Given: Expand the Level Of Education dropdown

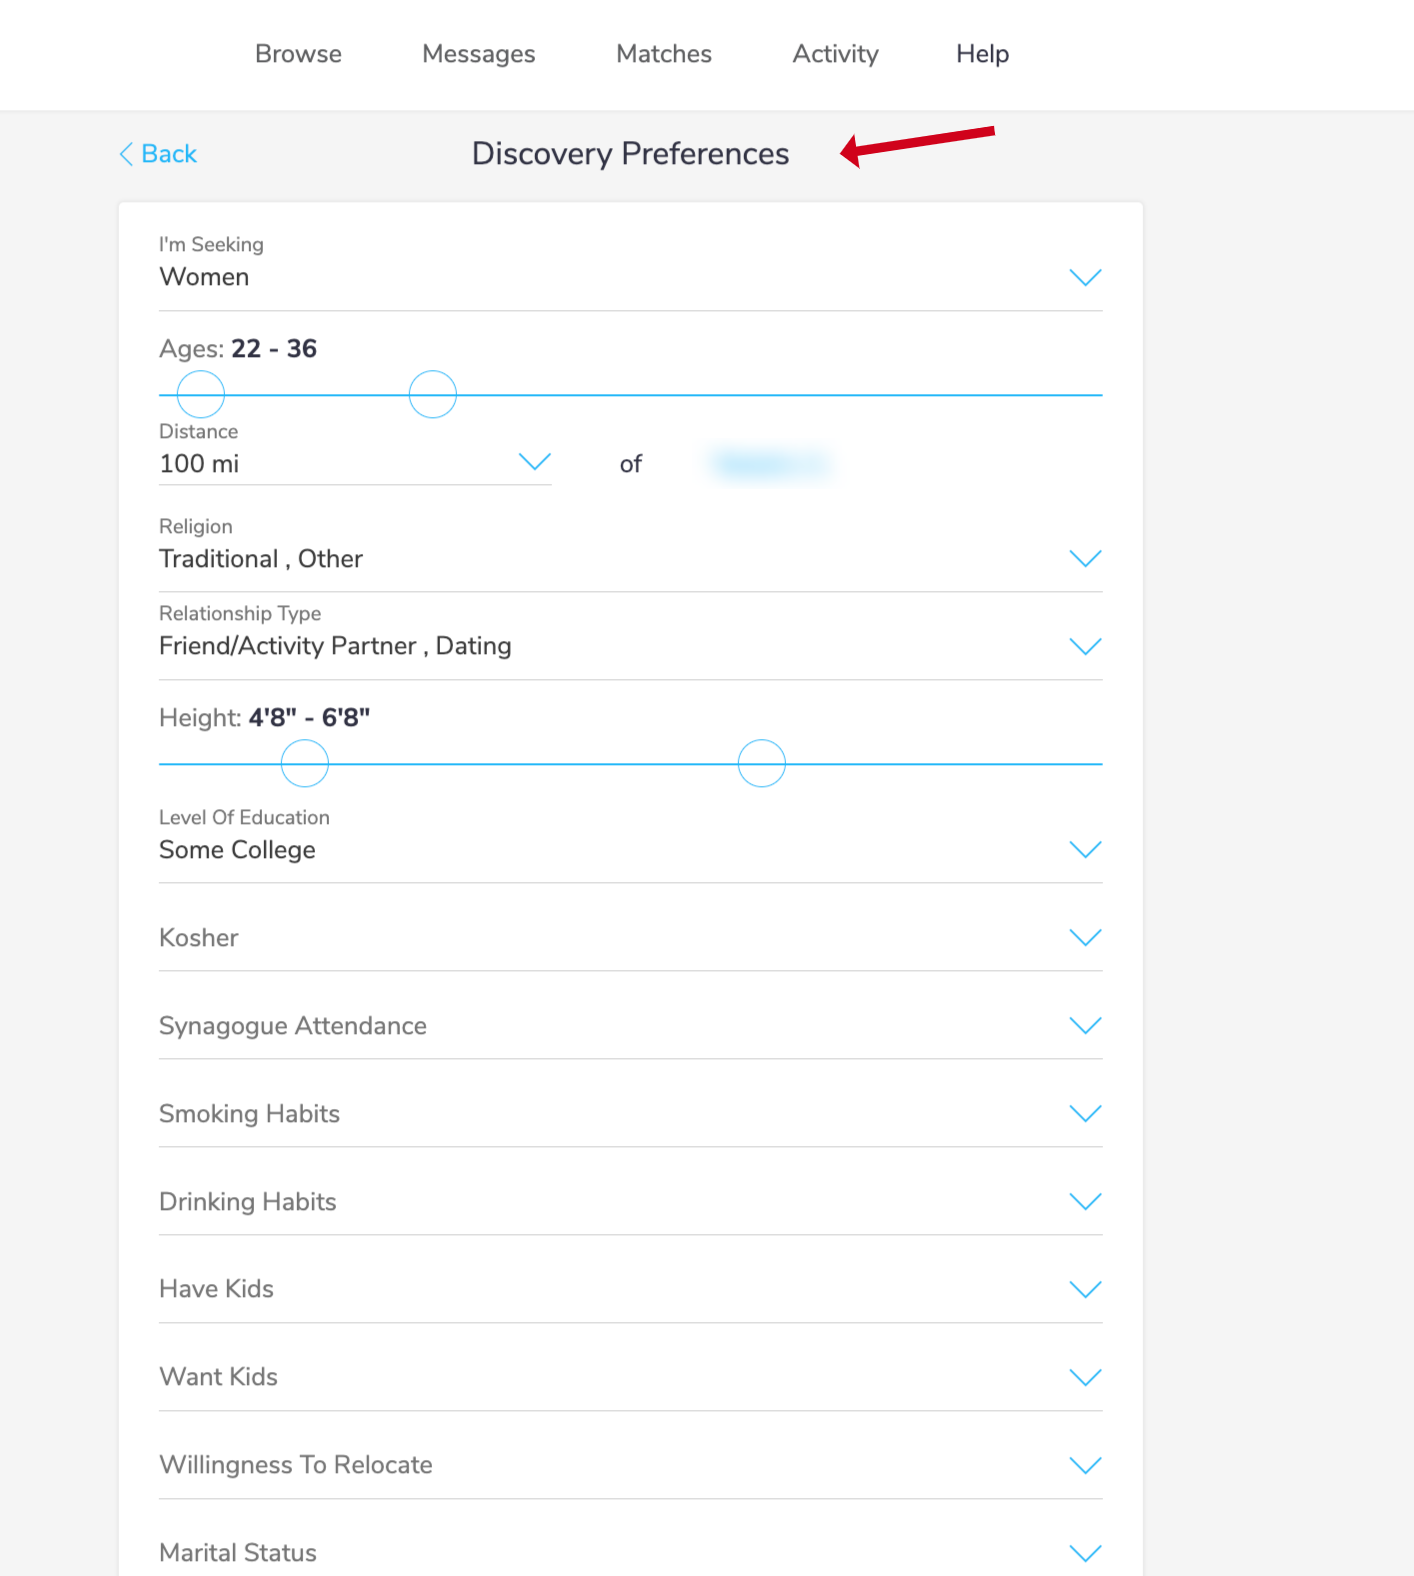Looking at the screenshot, I should pos(1085,850).
